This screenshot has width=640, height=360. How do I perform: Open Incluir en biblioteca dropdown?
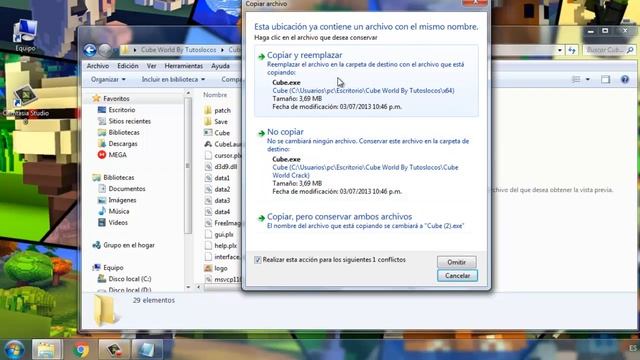point(173,80)
